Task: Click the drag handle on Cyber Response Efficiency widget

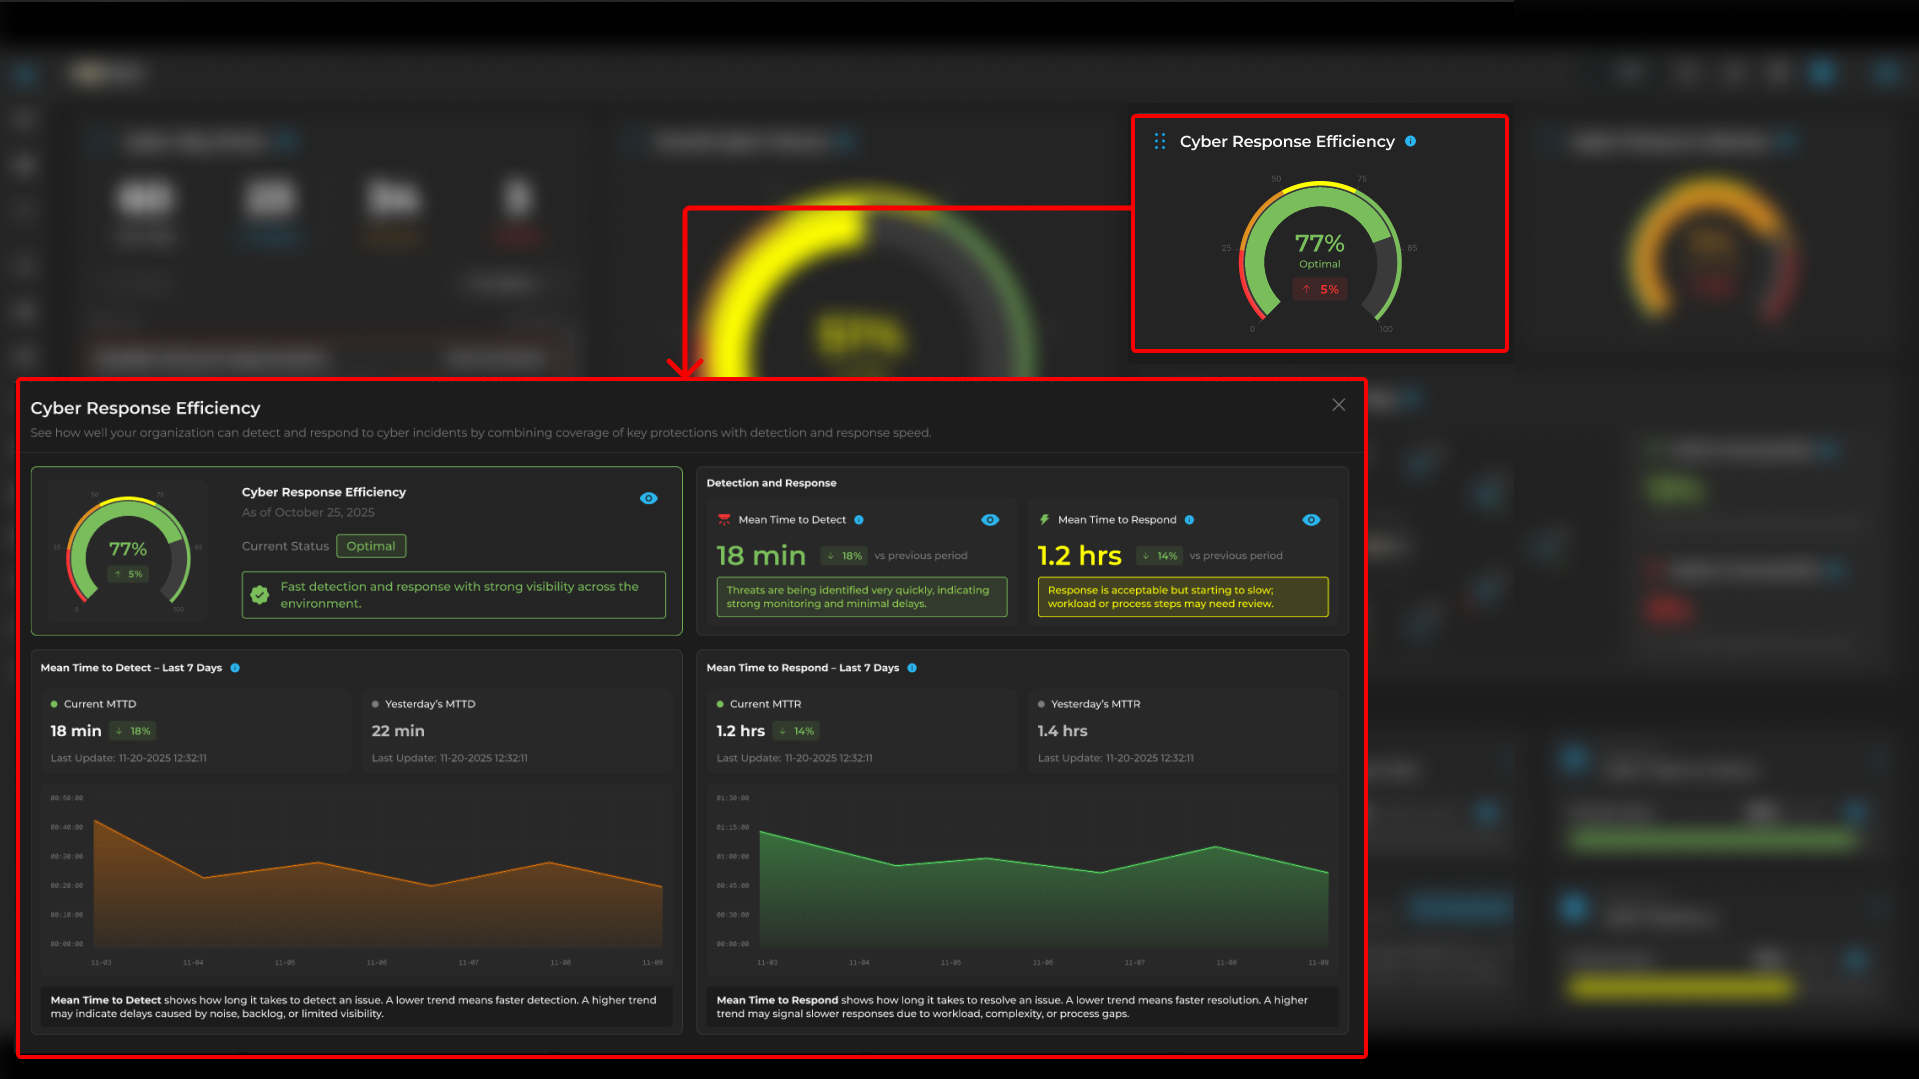Action: click(1160, 142)
